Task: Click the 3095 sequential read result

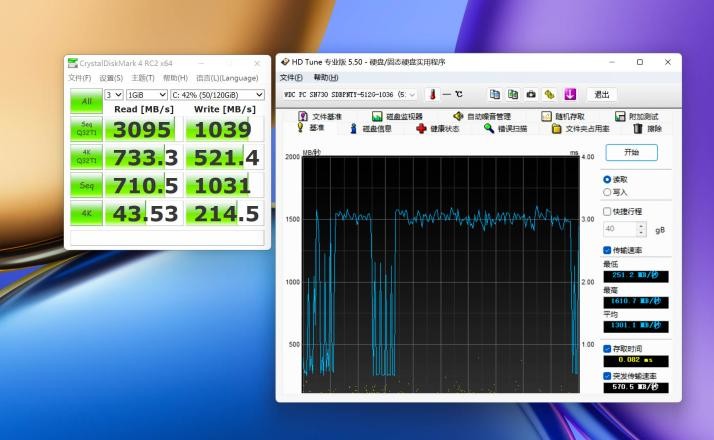Action: click(143, 129)
